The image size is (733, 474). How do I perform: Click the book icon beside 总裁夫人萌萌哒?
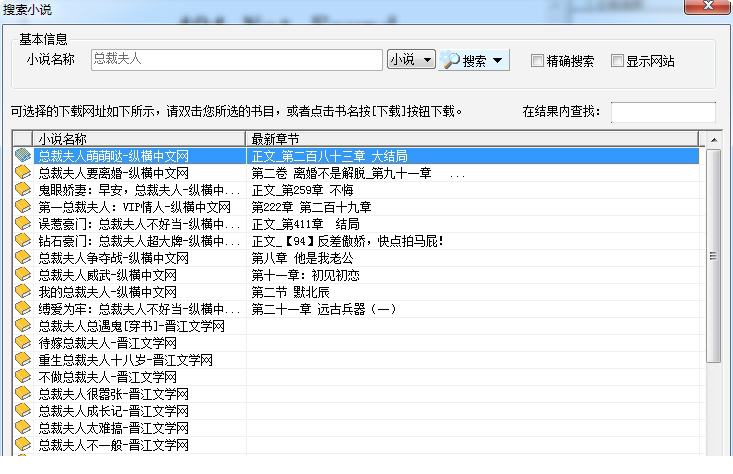[x=22, y=155]
